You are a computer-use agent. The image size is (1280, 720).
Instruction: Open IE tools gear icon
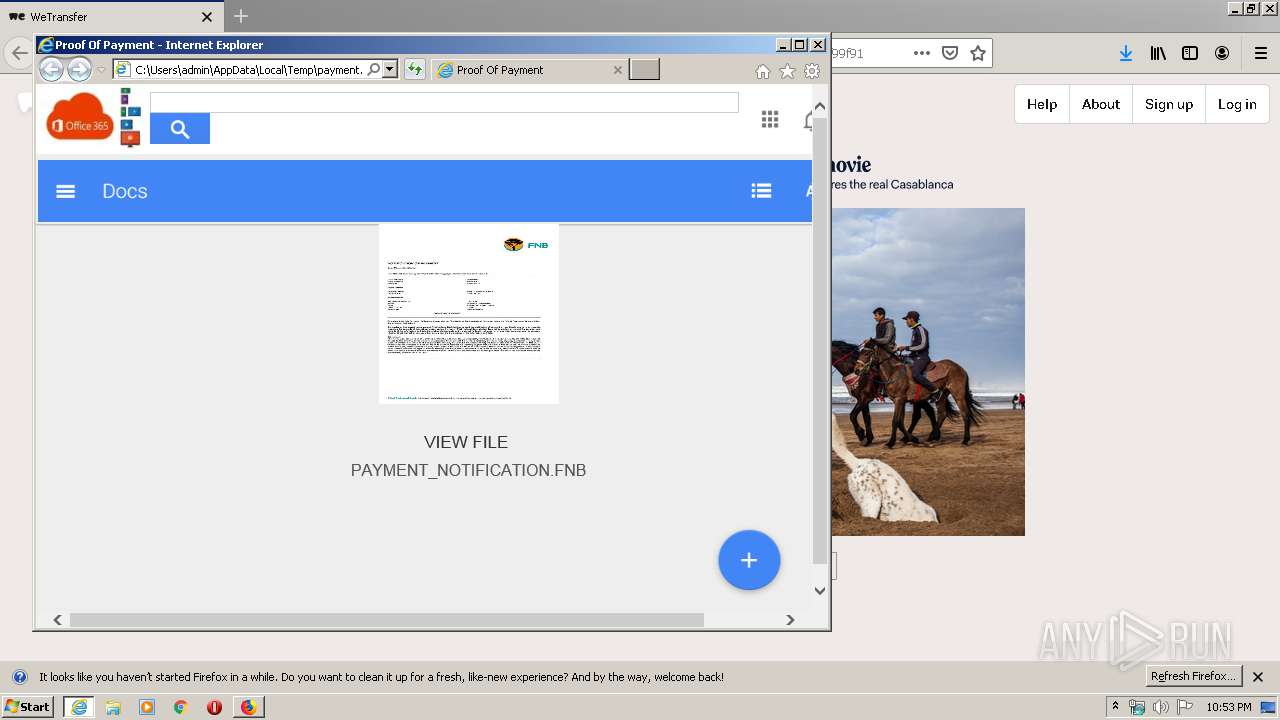(812, 71)
